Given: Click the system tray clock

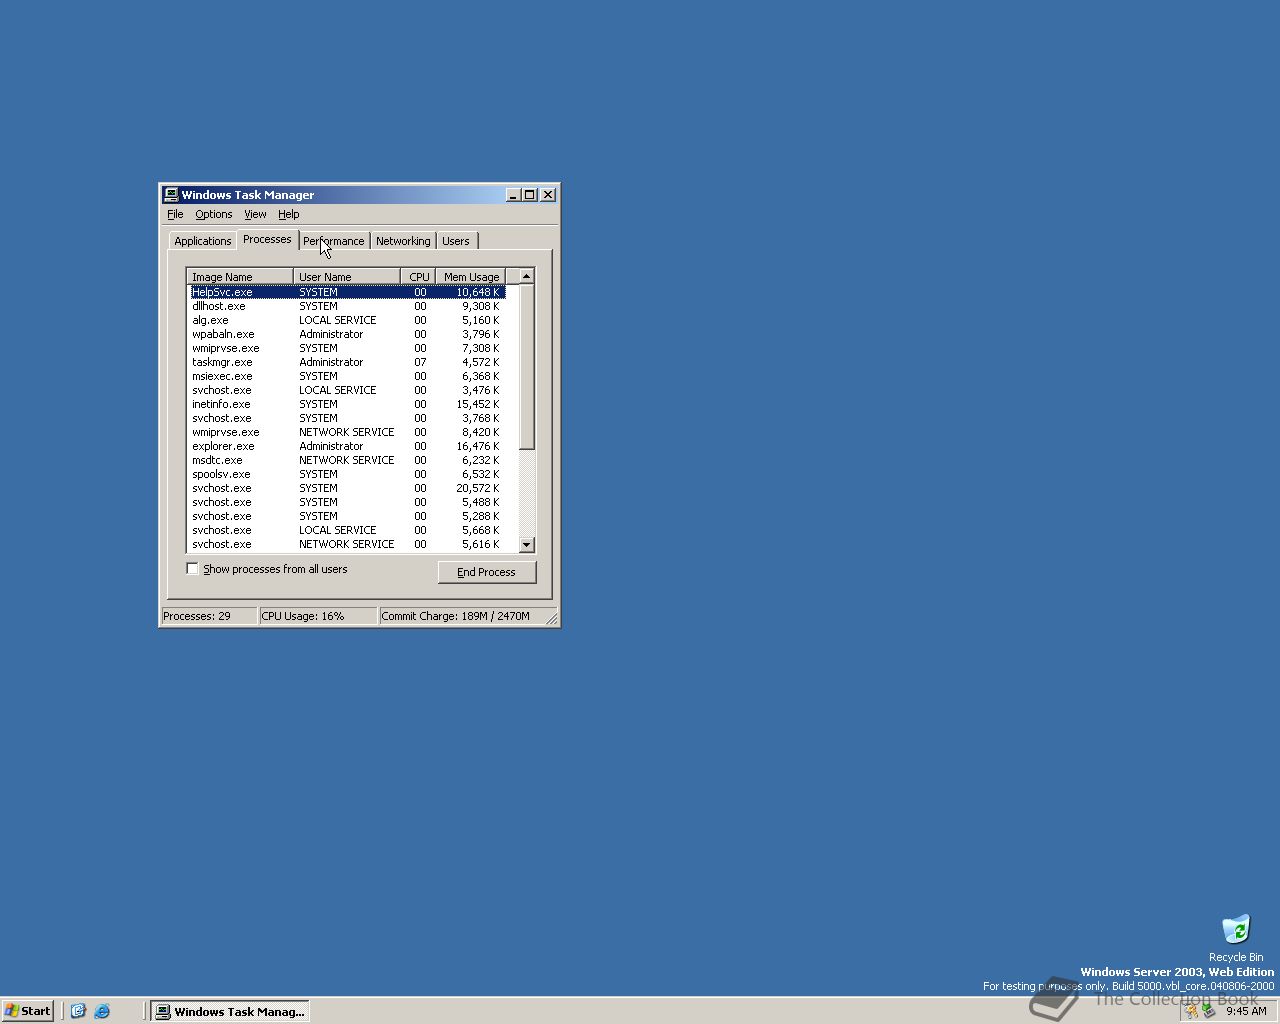Looking at the screenshot, I should pos(1246,1011).
